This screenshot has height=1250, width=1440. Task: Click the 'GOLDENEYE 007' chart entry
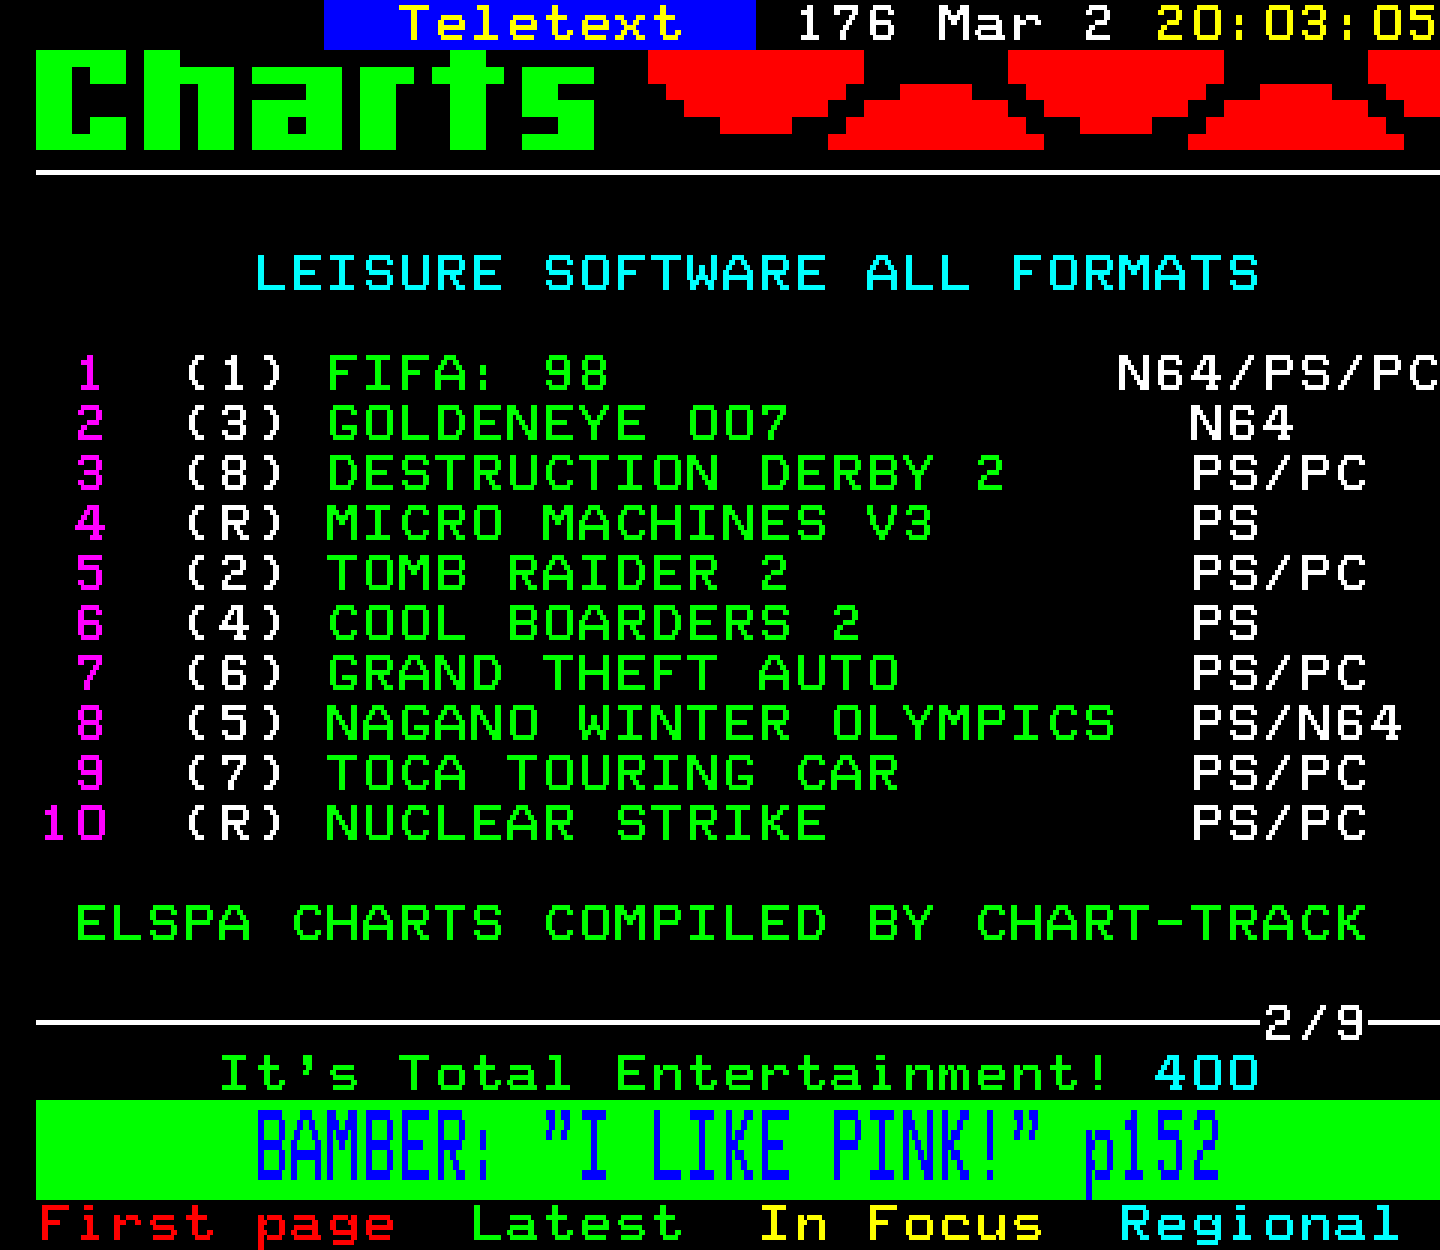click(x=558, y=423)
